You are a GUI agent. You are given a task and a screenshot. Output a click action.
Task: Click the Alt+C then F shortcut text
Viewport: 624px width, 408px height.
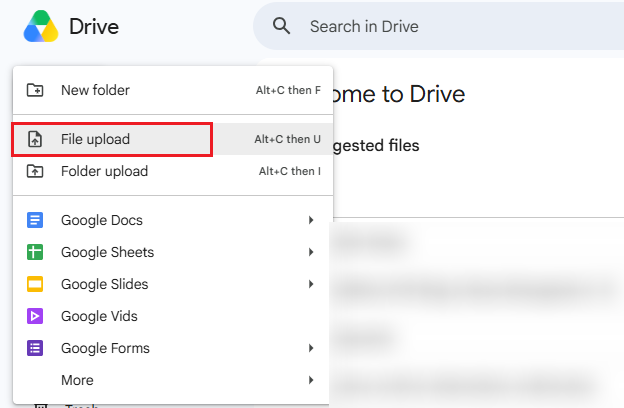288,90
